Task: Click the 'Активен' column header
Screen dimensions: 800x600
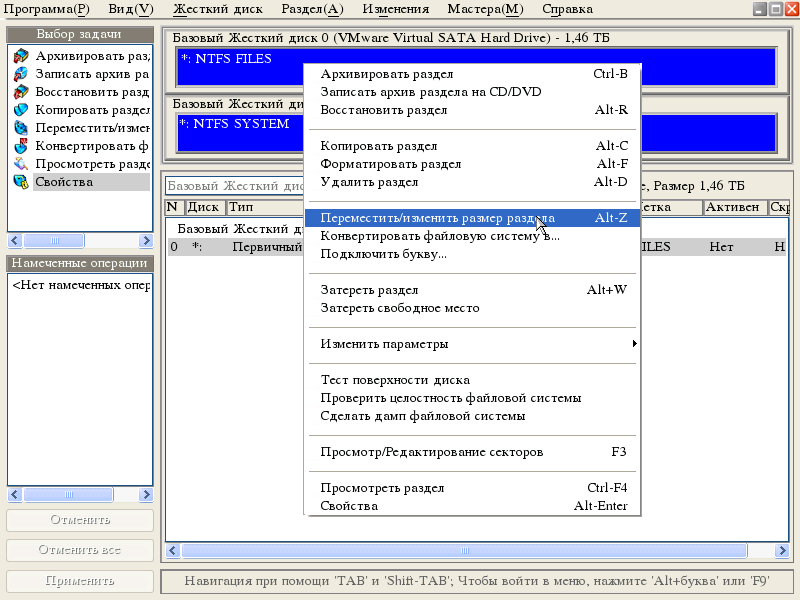Action: (x=732, y=207)
